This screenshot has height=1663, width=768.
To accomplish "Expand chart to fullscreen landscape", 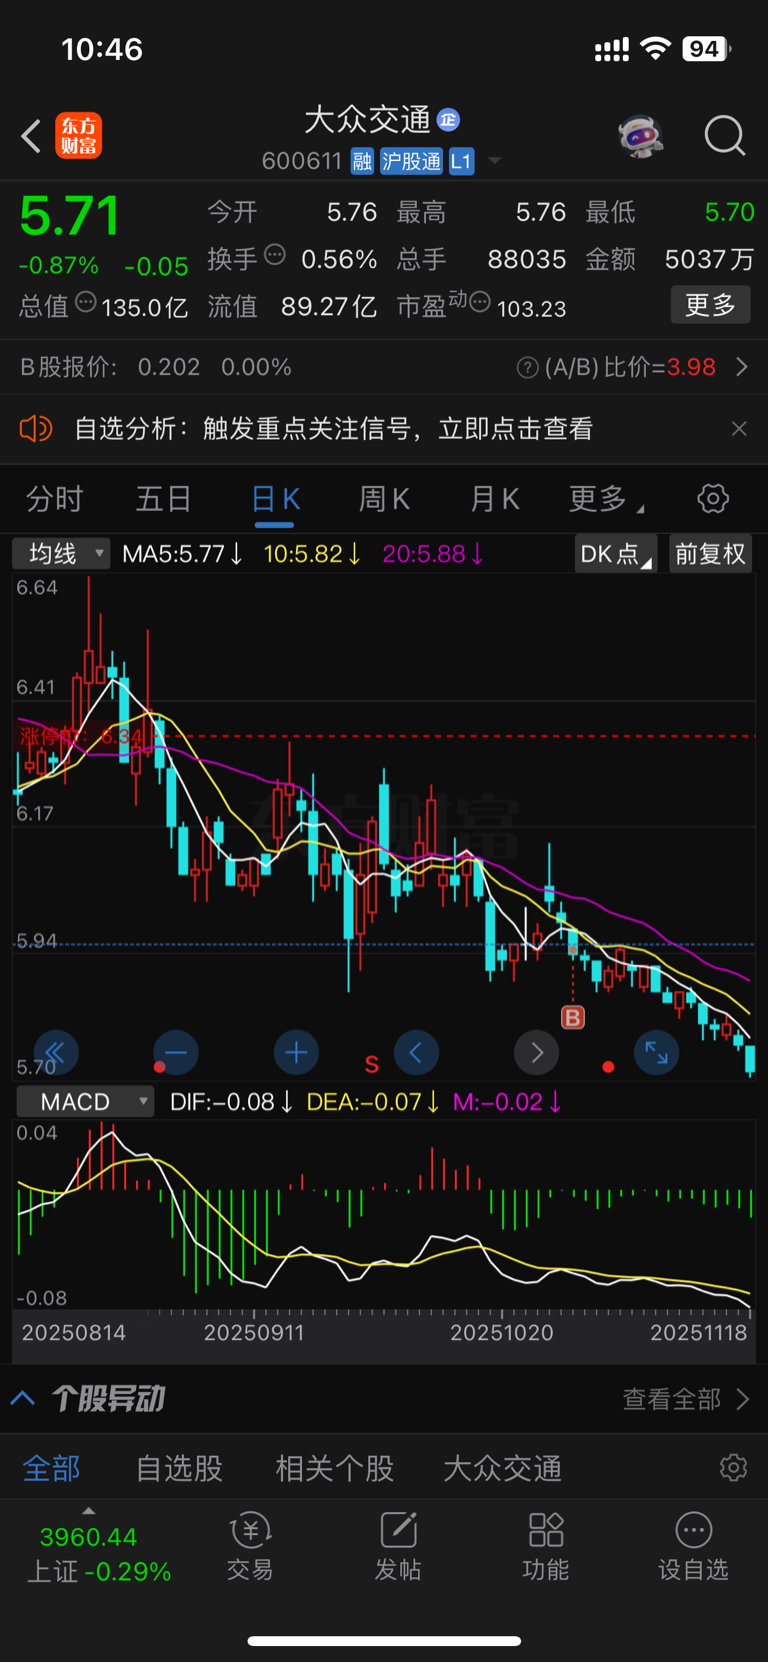I will point(657,1052).
